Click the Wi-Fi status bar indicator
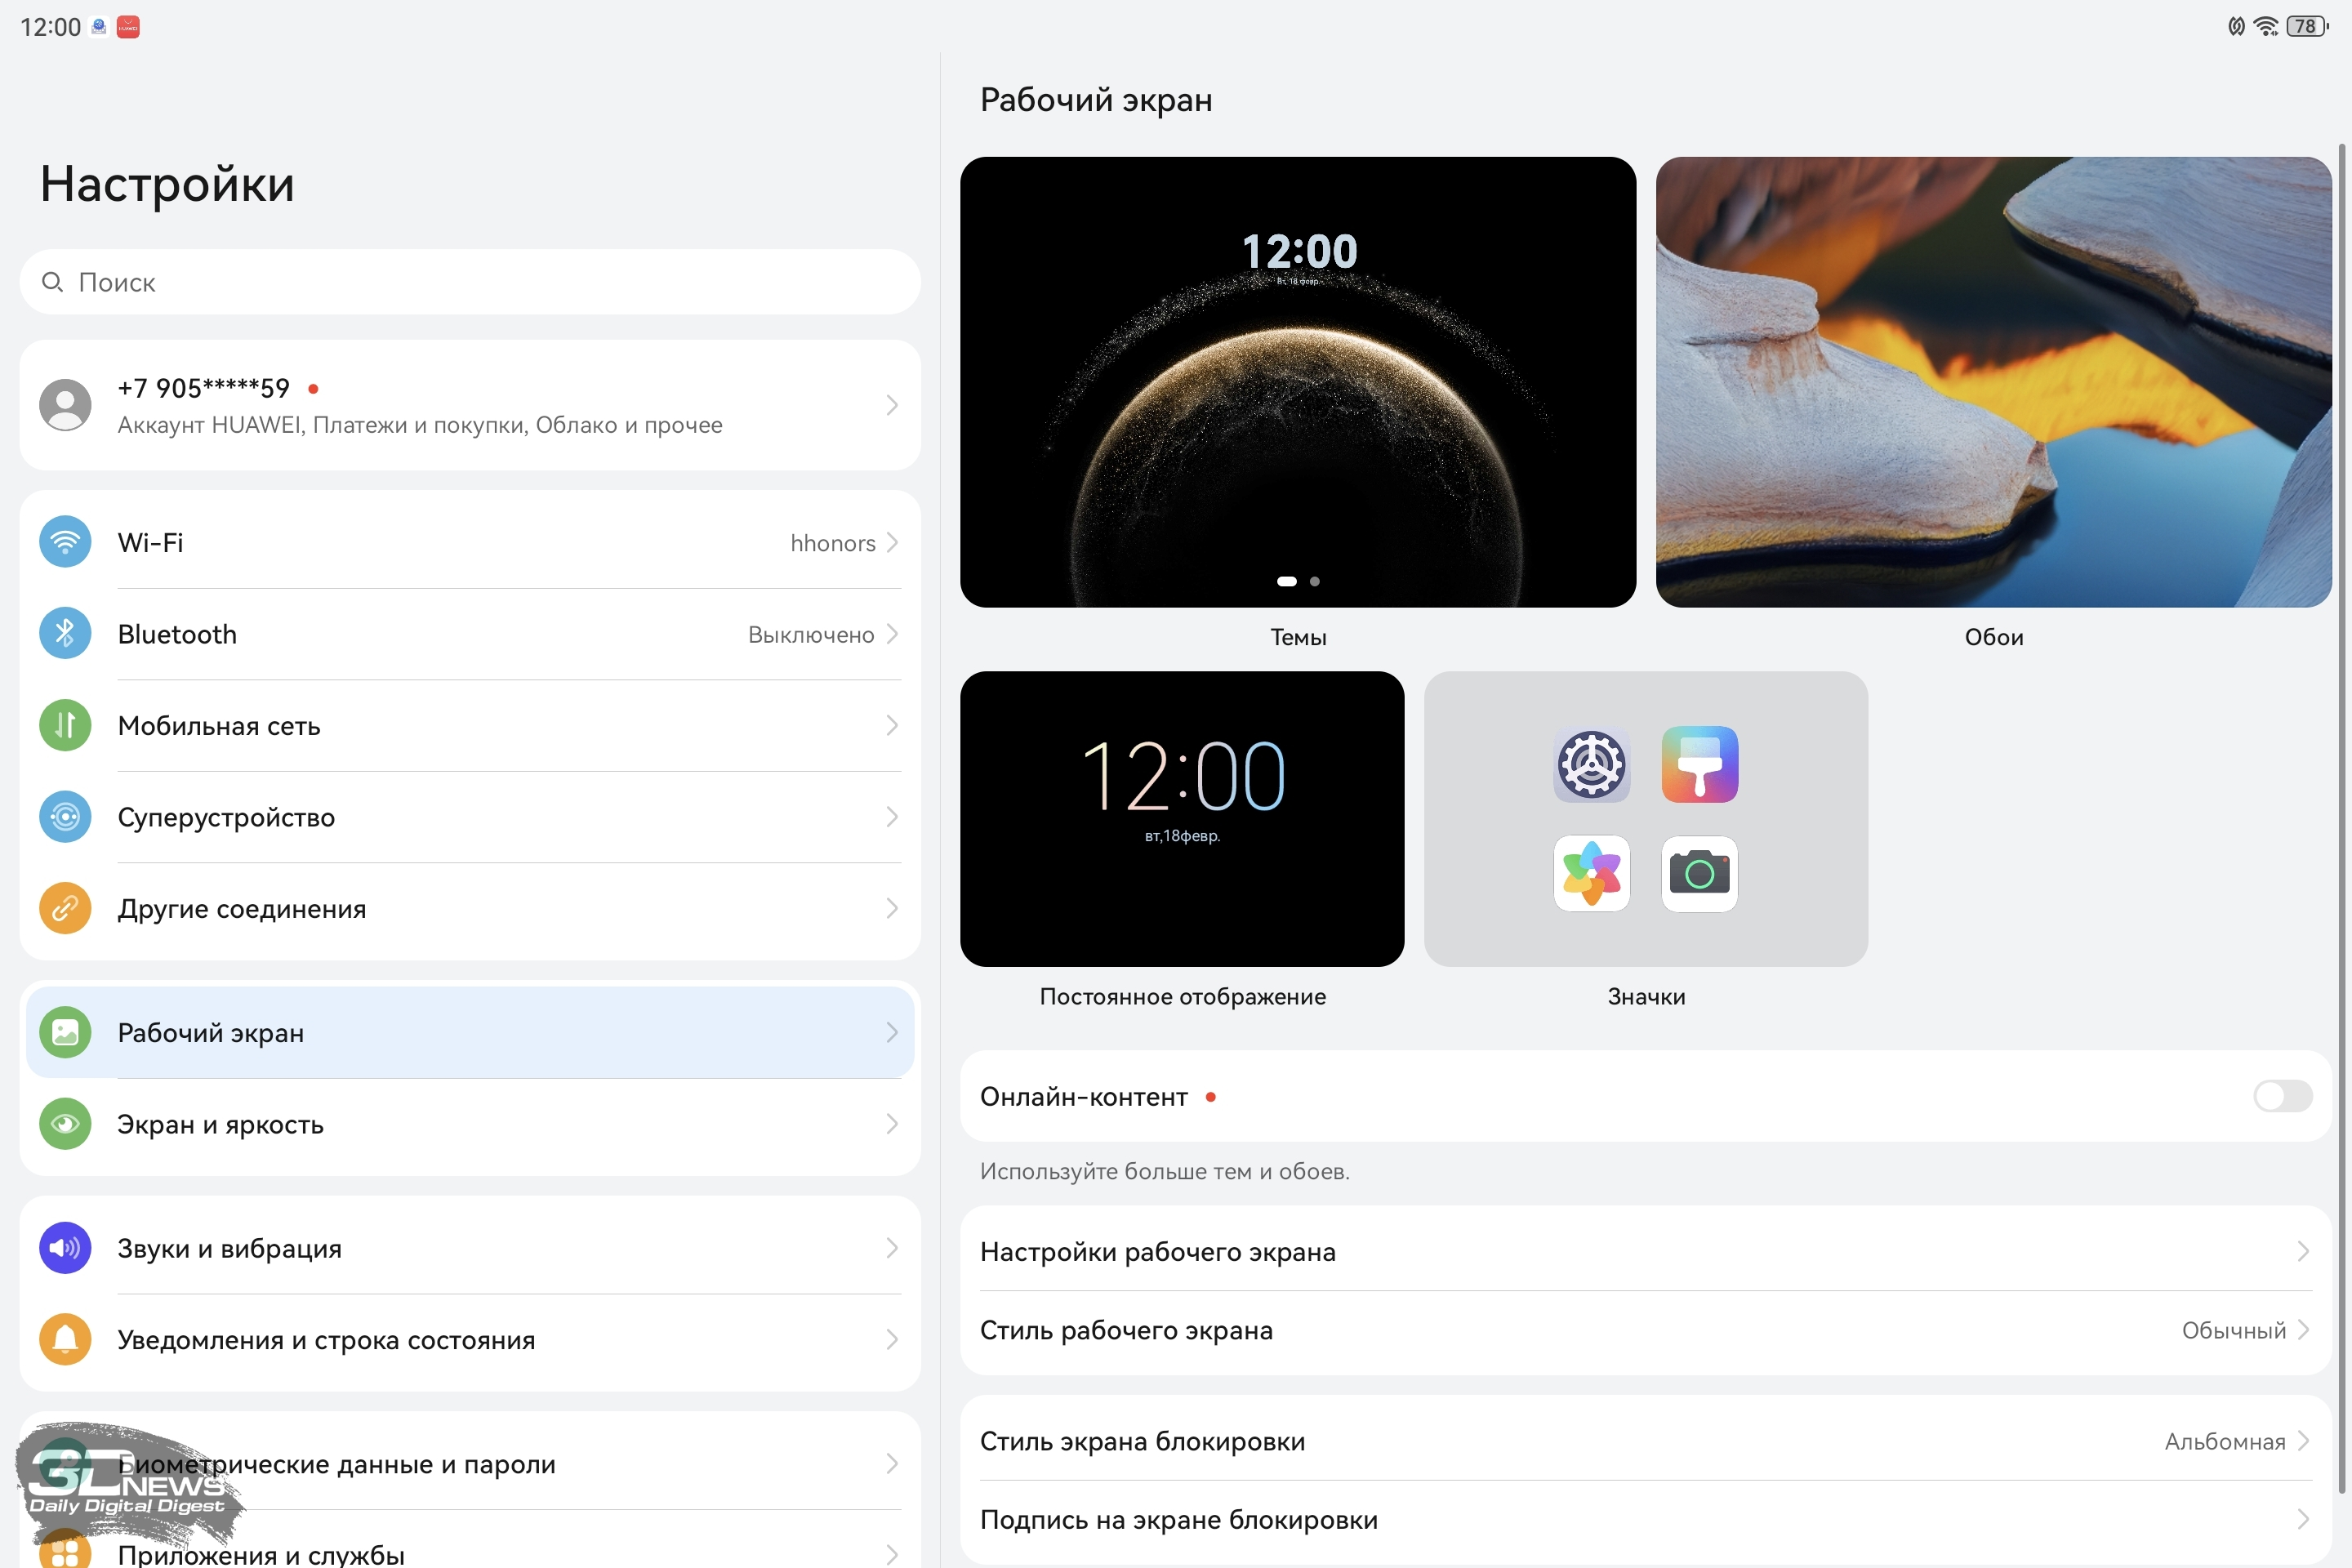 point(2267,26)
